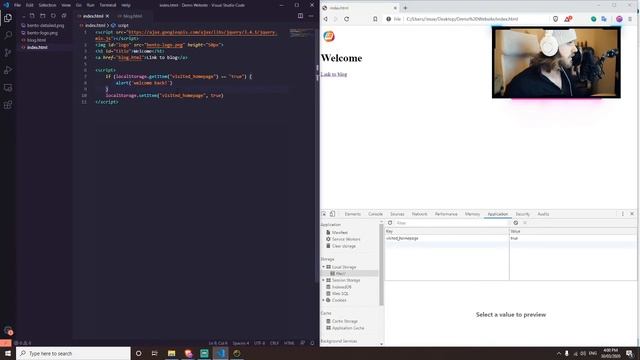Click the DevTools clear all storage icon

(516, 223)
